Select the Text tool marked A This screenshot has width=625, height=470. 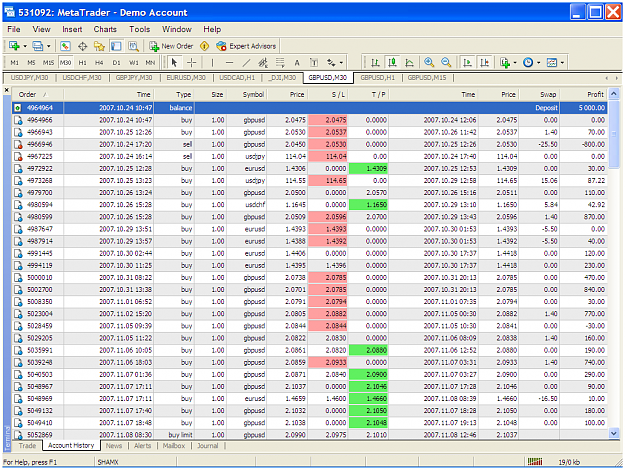297,63
